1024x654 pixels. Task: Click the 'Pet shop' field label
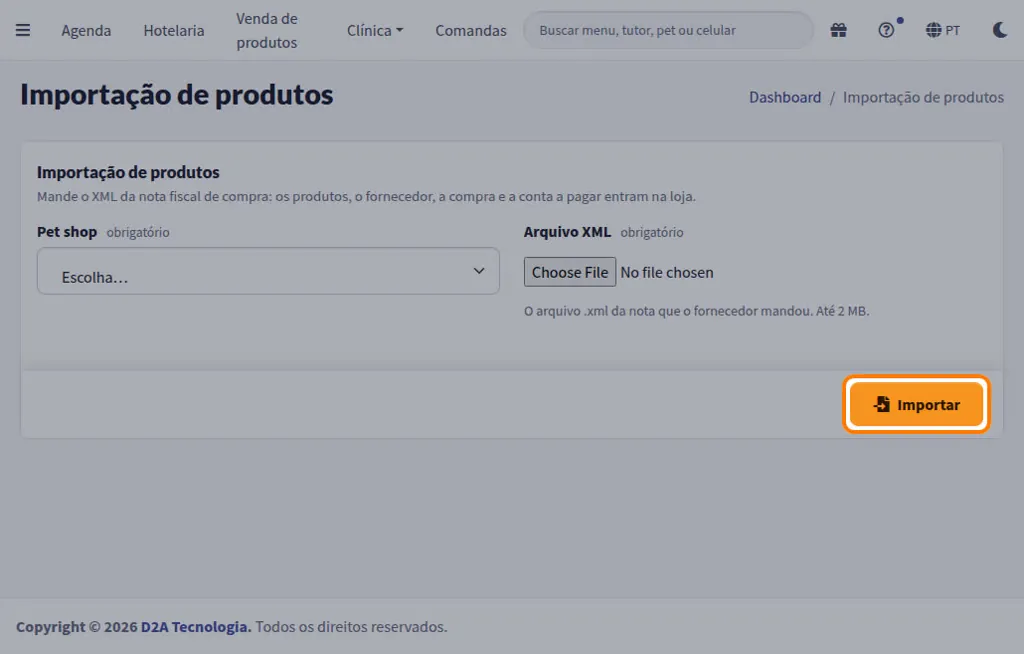(67, 232)
